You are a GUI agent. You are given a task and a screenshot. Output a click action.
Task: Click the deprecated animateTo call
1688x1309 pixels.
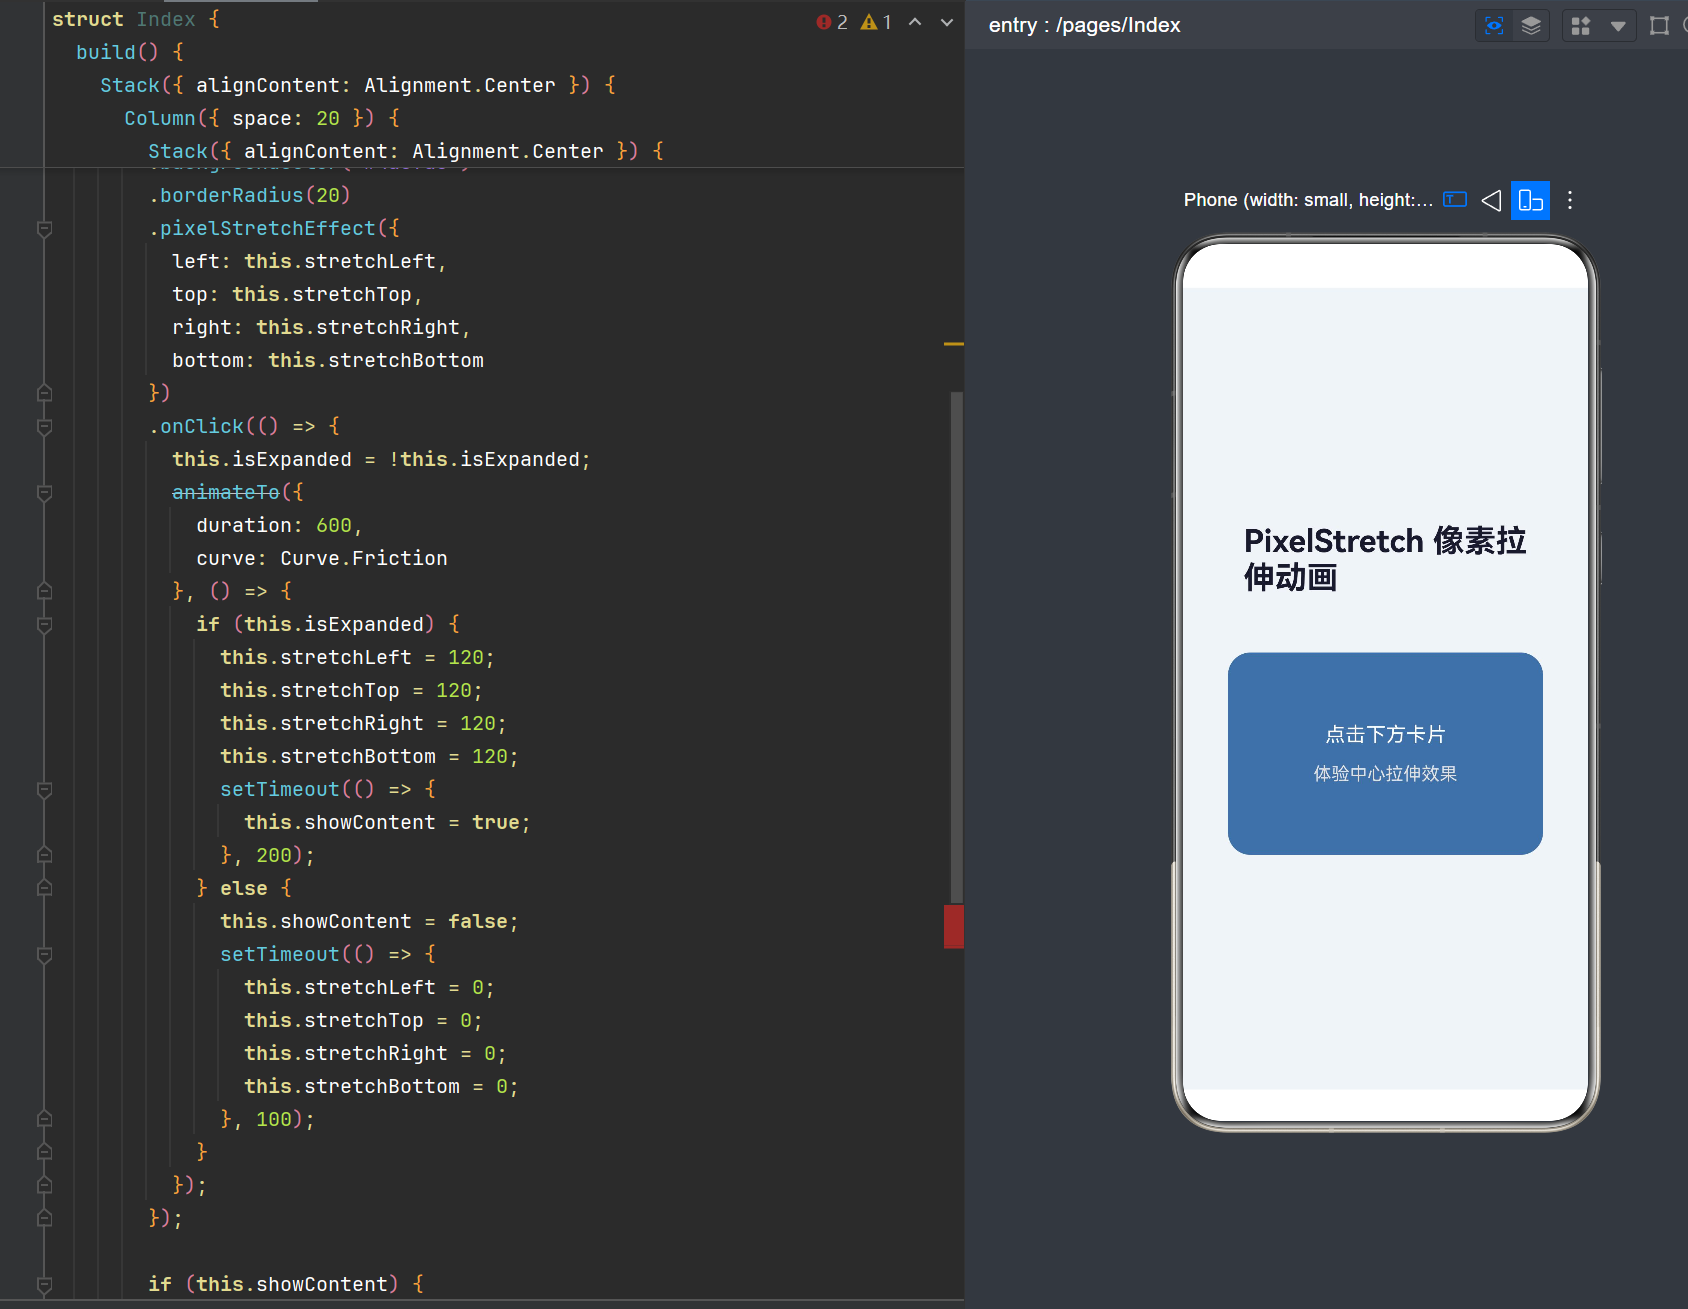226,492
